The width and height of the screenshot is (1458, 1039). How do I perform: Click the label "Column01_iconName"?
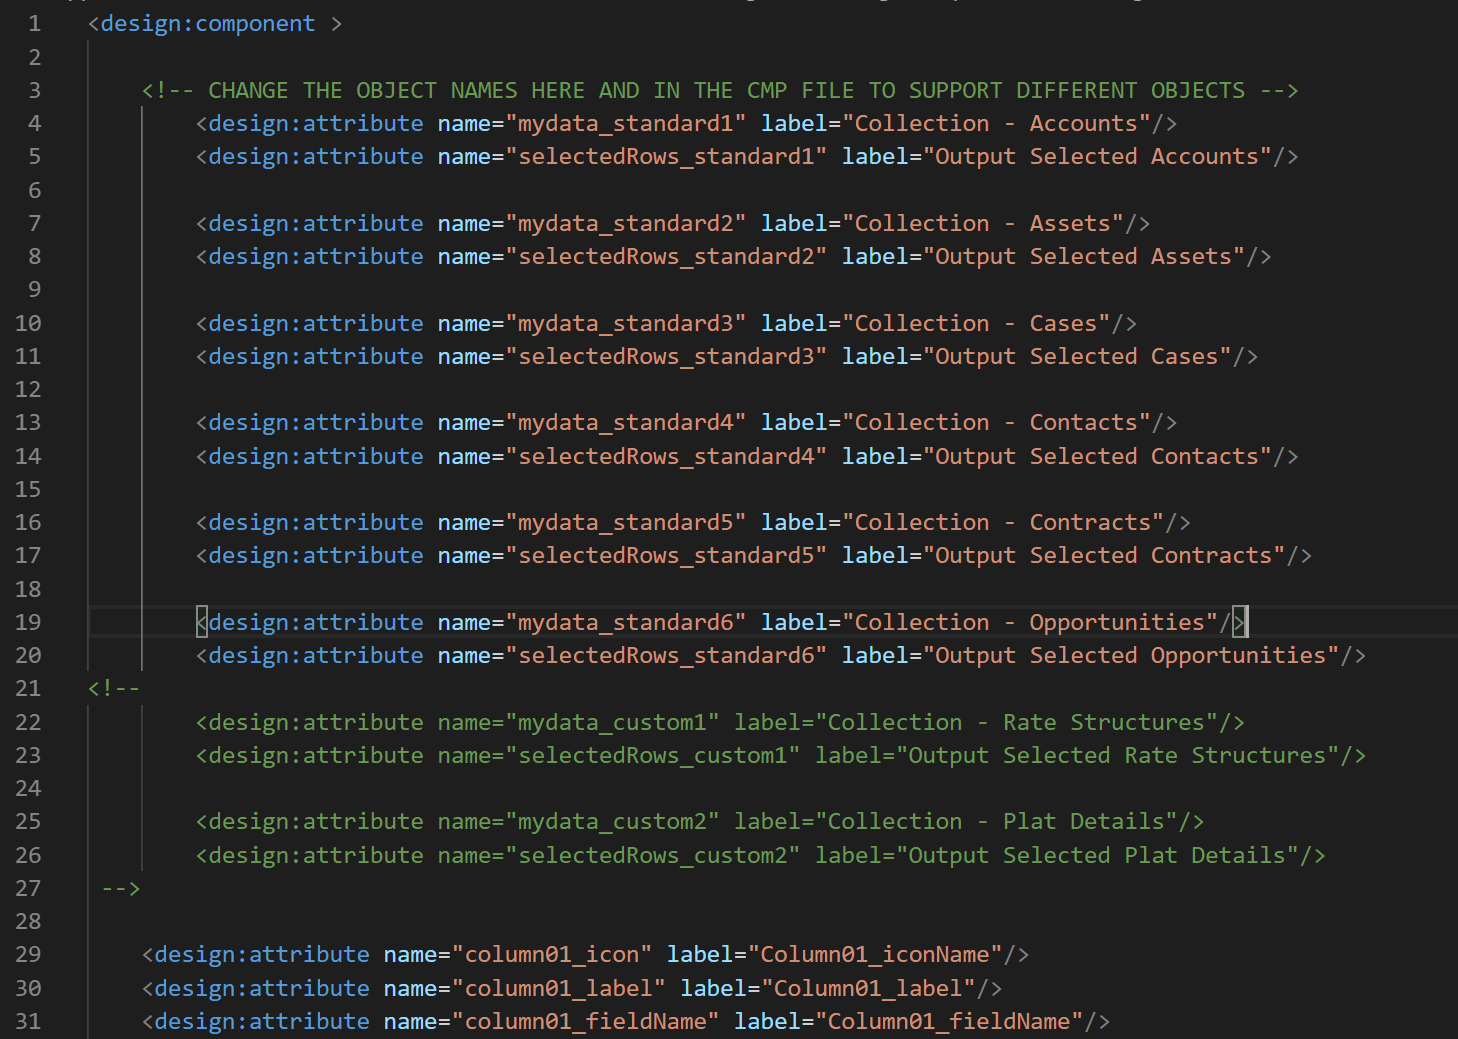(875, 955)
